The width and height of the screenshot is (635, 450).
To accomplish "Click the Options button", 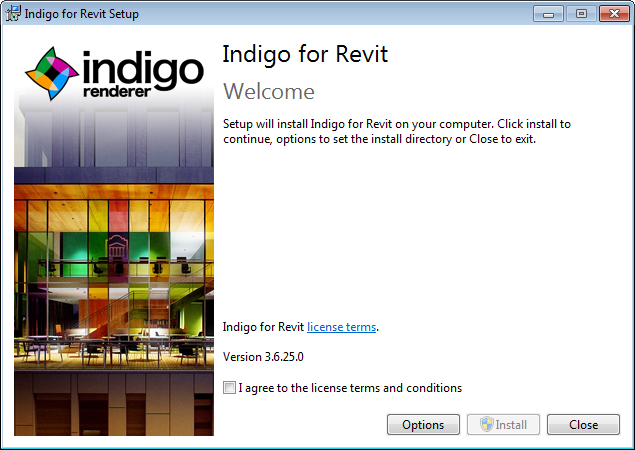I will tap(423, 424).
